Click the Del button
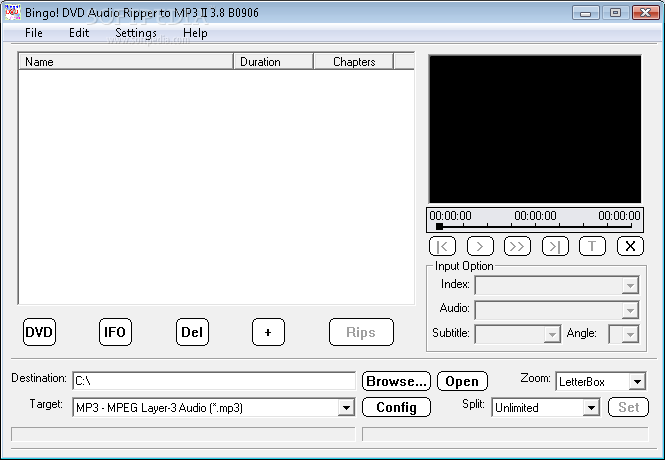665x460 pixels. coord(192,332)
